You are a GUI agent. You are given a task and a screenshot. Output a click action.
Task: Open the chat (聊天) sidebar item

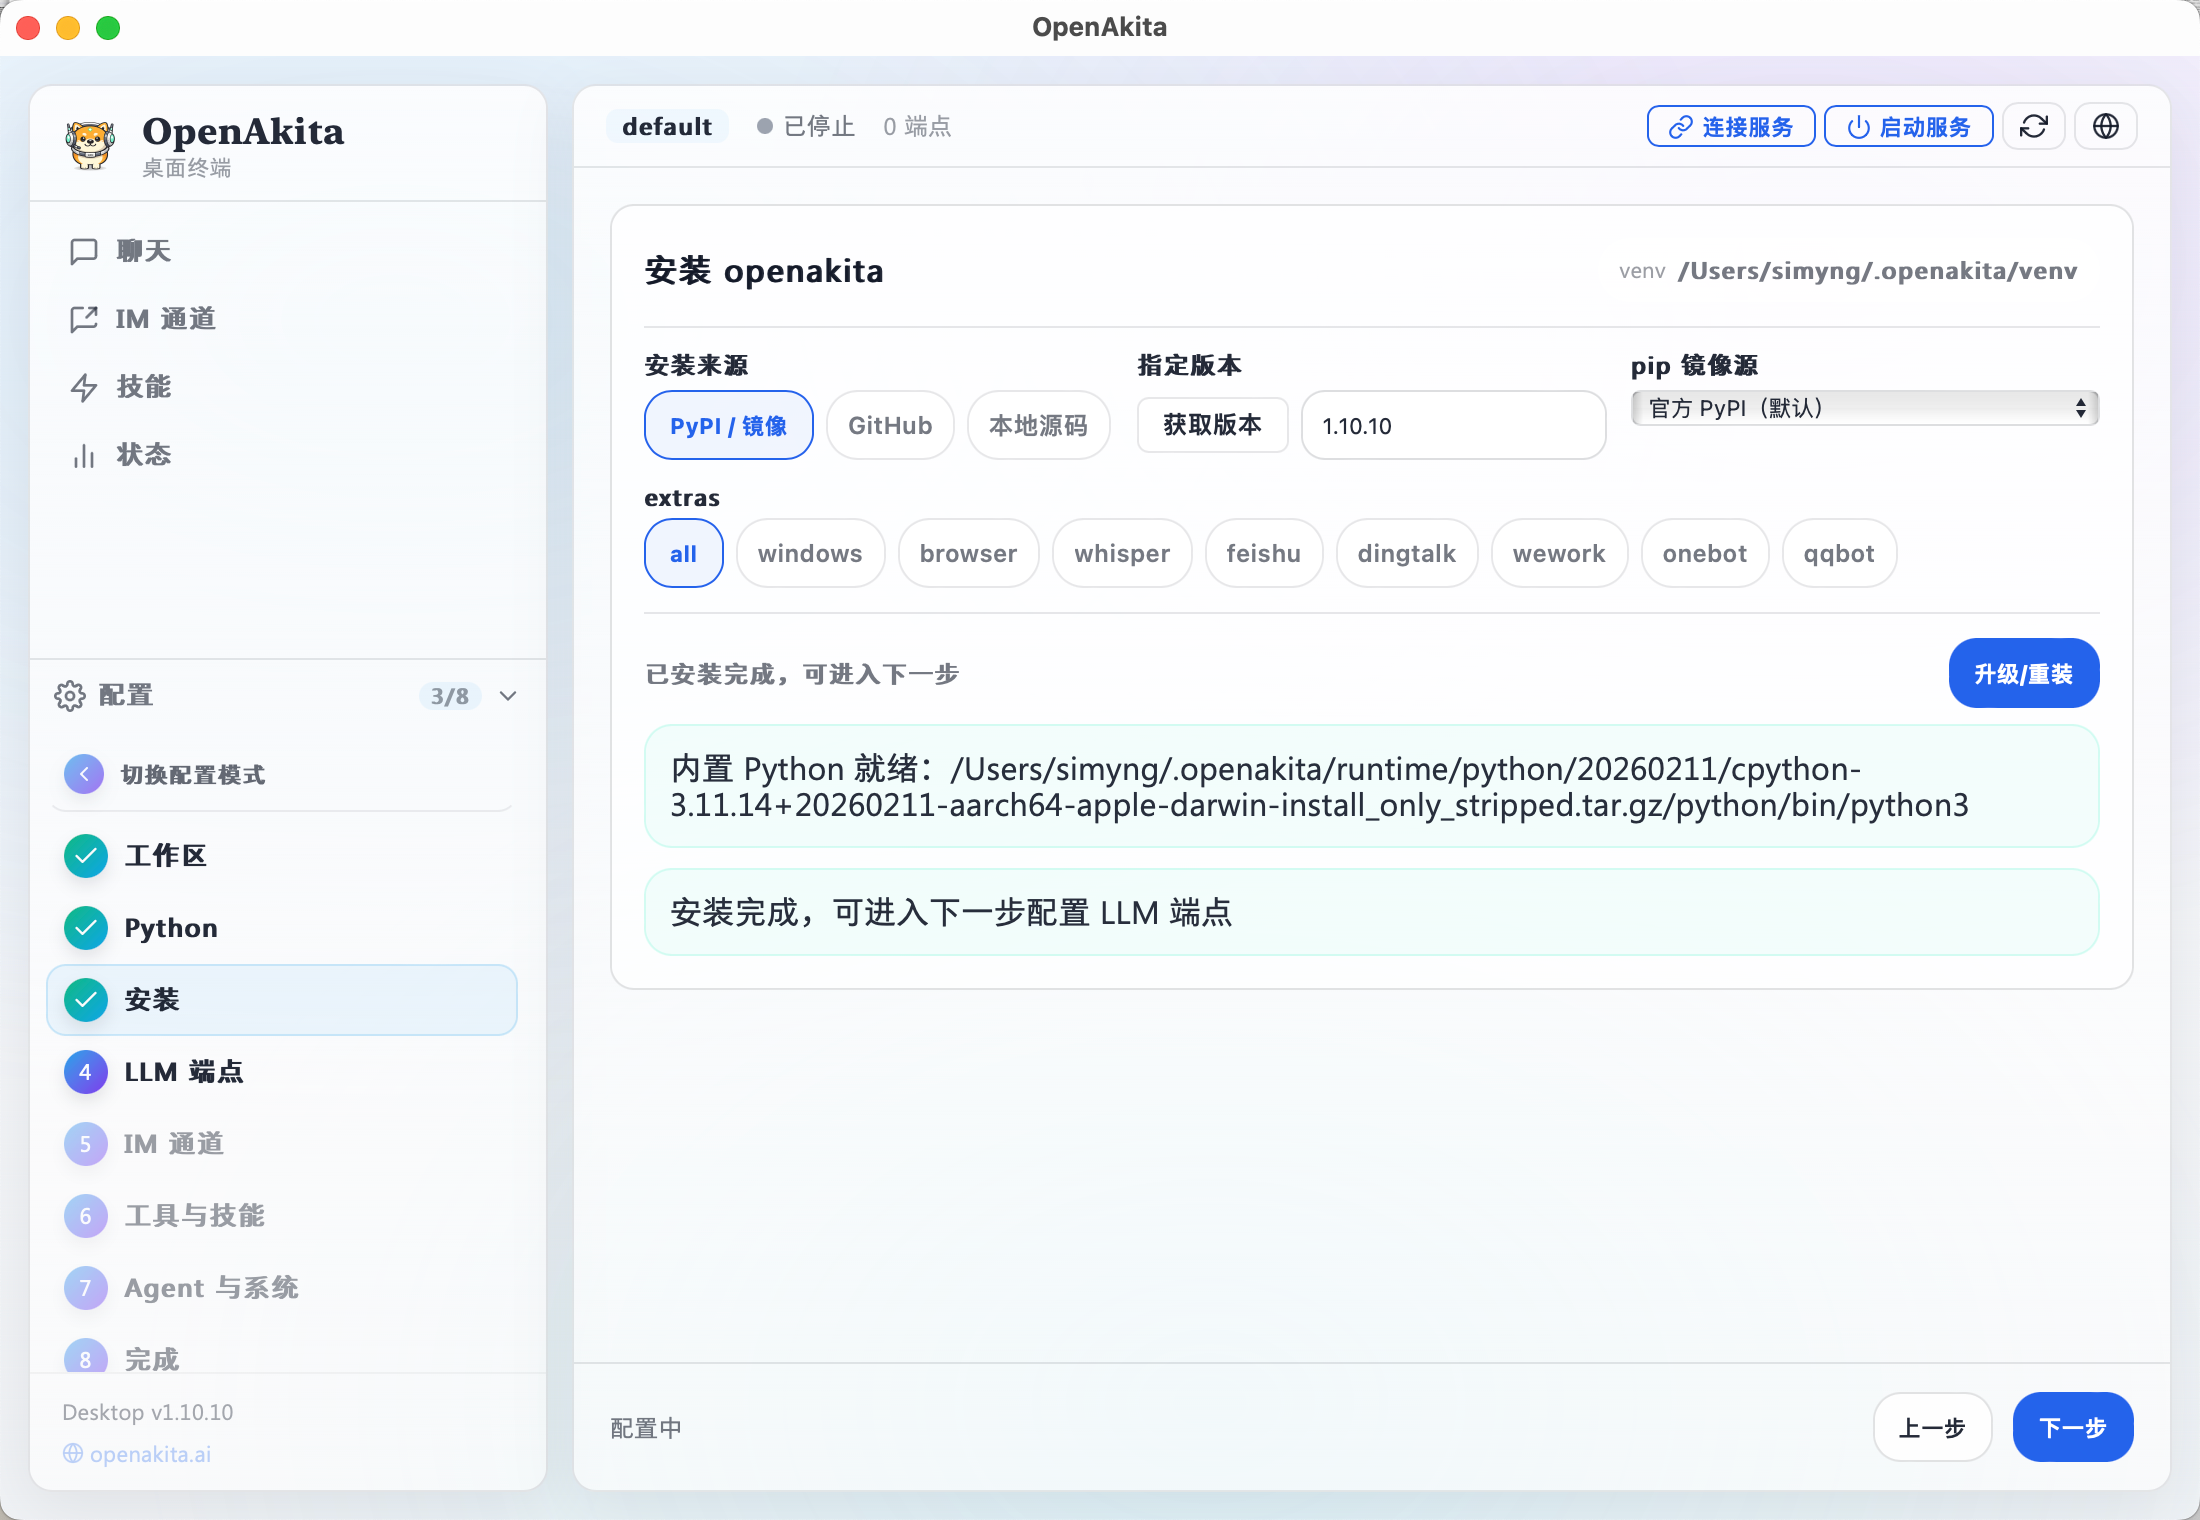pos(143,251)
